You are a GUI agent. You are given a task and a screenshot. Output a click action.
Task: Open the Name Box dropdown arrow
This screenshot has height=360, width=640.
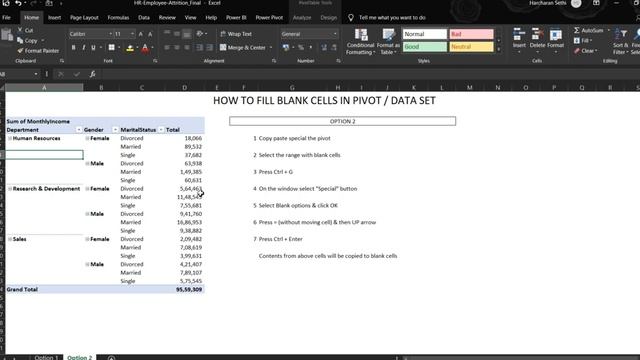point(36,74)
